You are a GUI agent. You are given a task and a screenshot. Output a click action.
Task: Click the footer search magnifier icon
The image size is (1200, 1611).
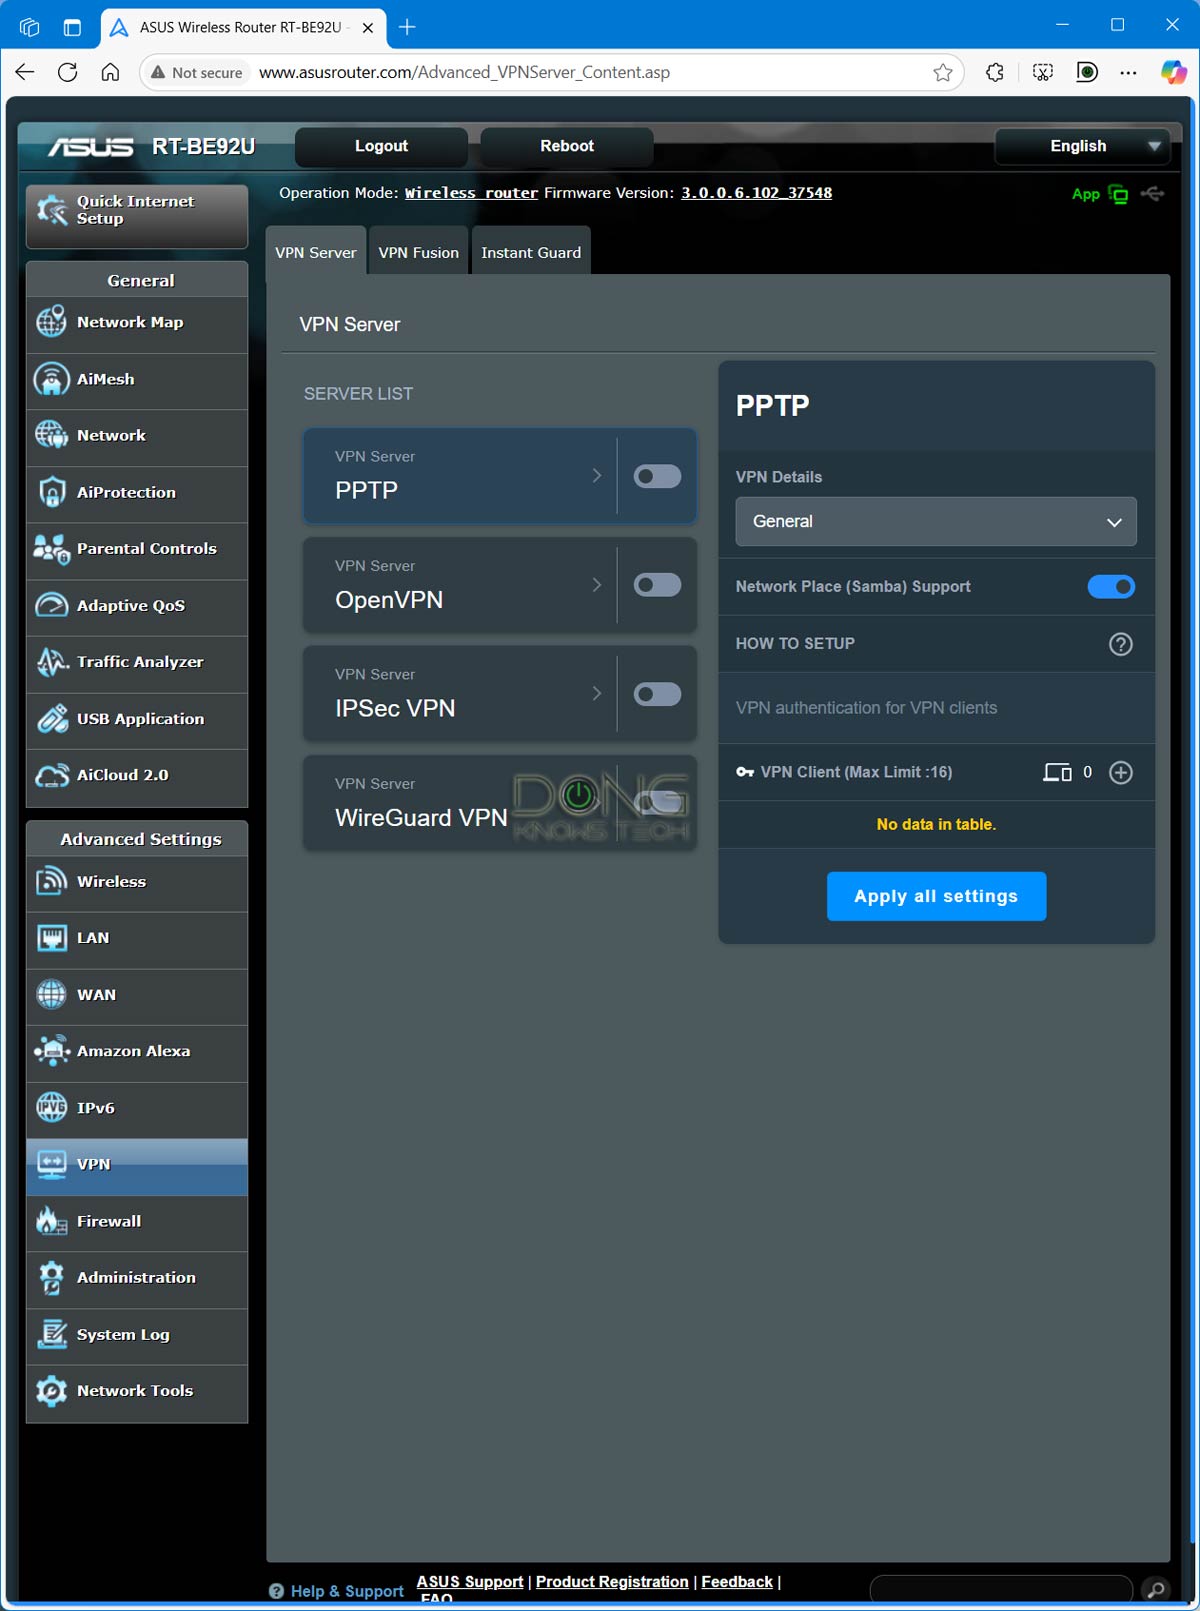tap(1155, 1589)
